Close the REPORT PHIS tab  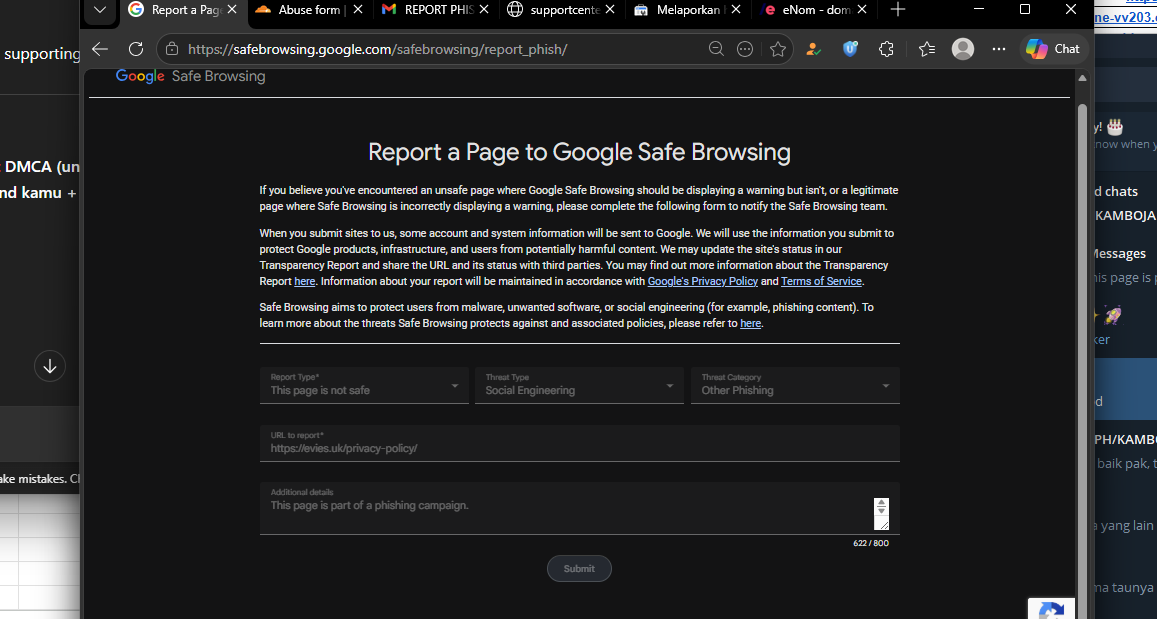(x=484, y=10)
